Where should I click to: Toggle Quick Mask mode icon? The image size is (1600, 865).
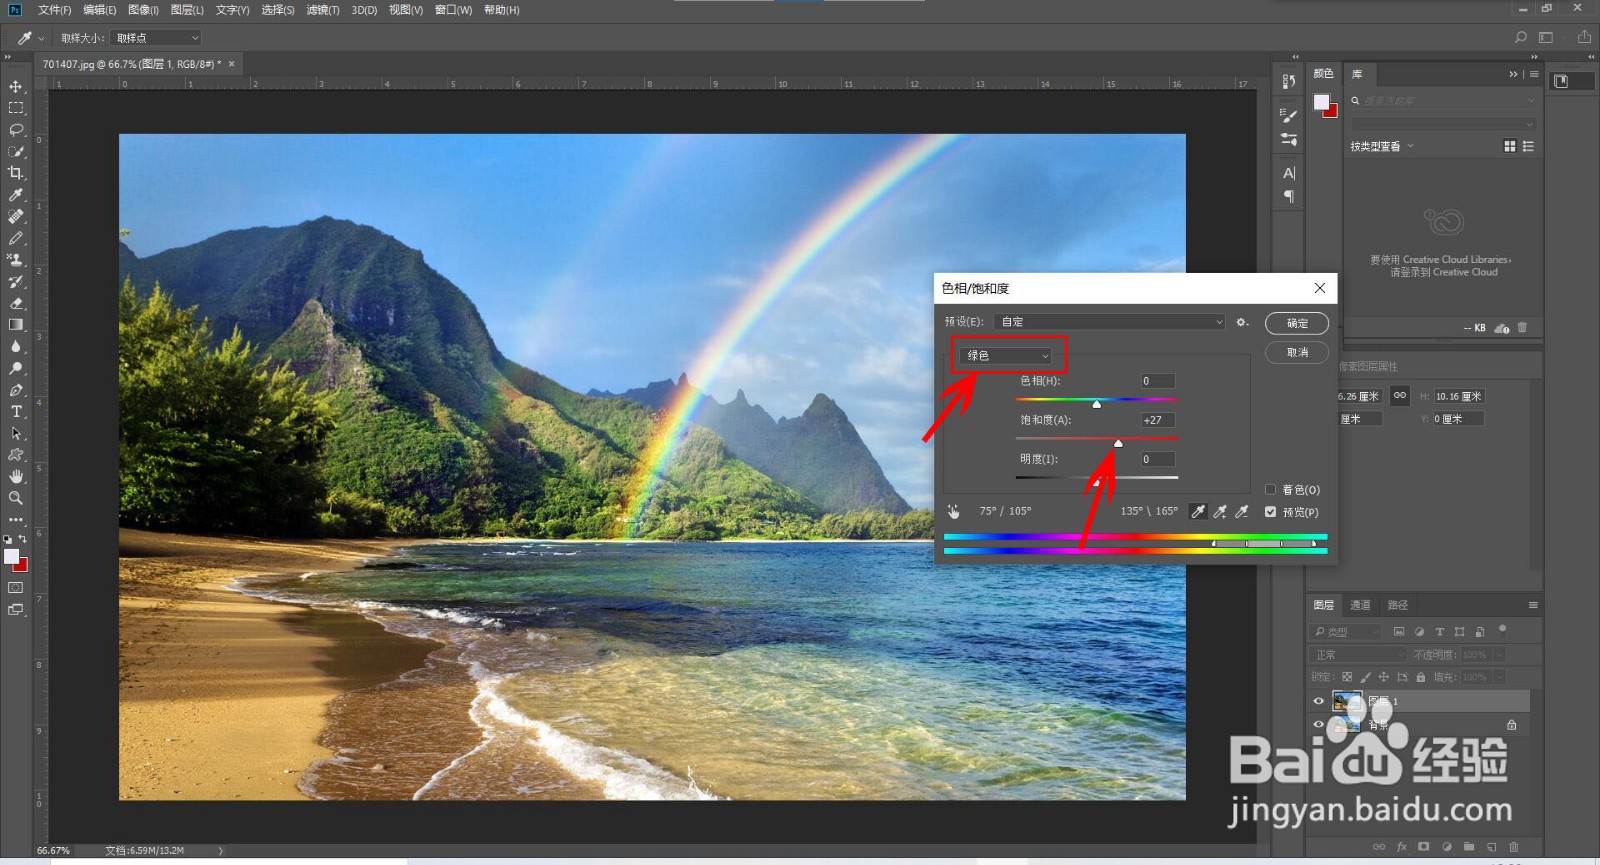coord(16,588)
